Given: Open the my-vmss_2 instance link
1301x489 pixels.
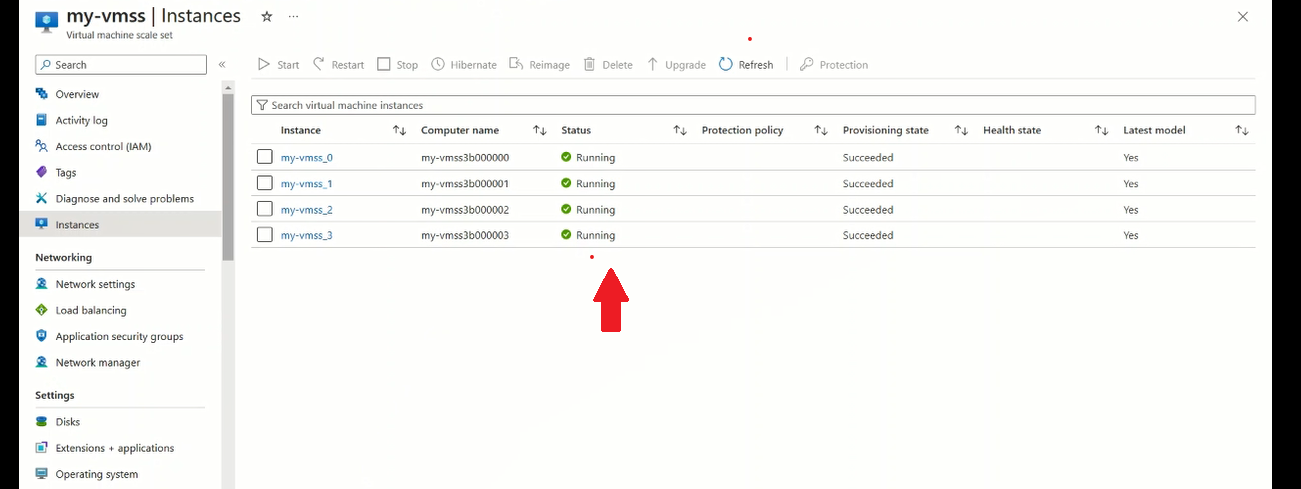Looking at the screenshot, I should pos(306,209).
